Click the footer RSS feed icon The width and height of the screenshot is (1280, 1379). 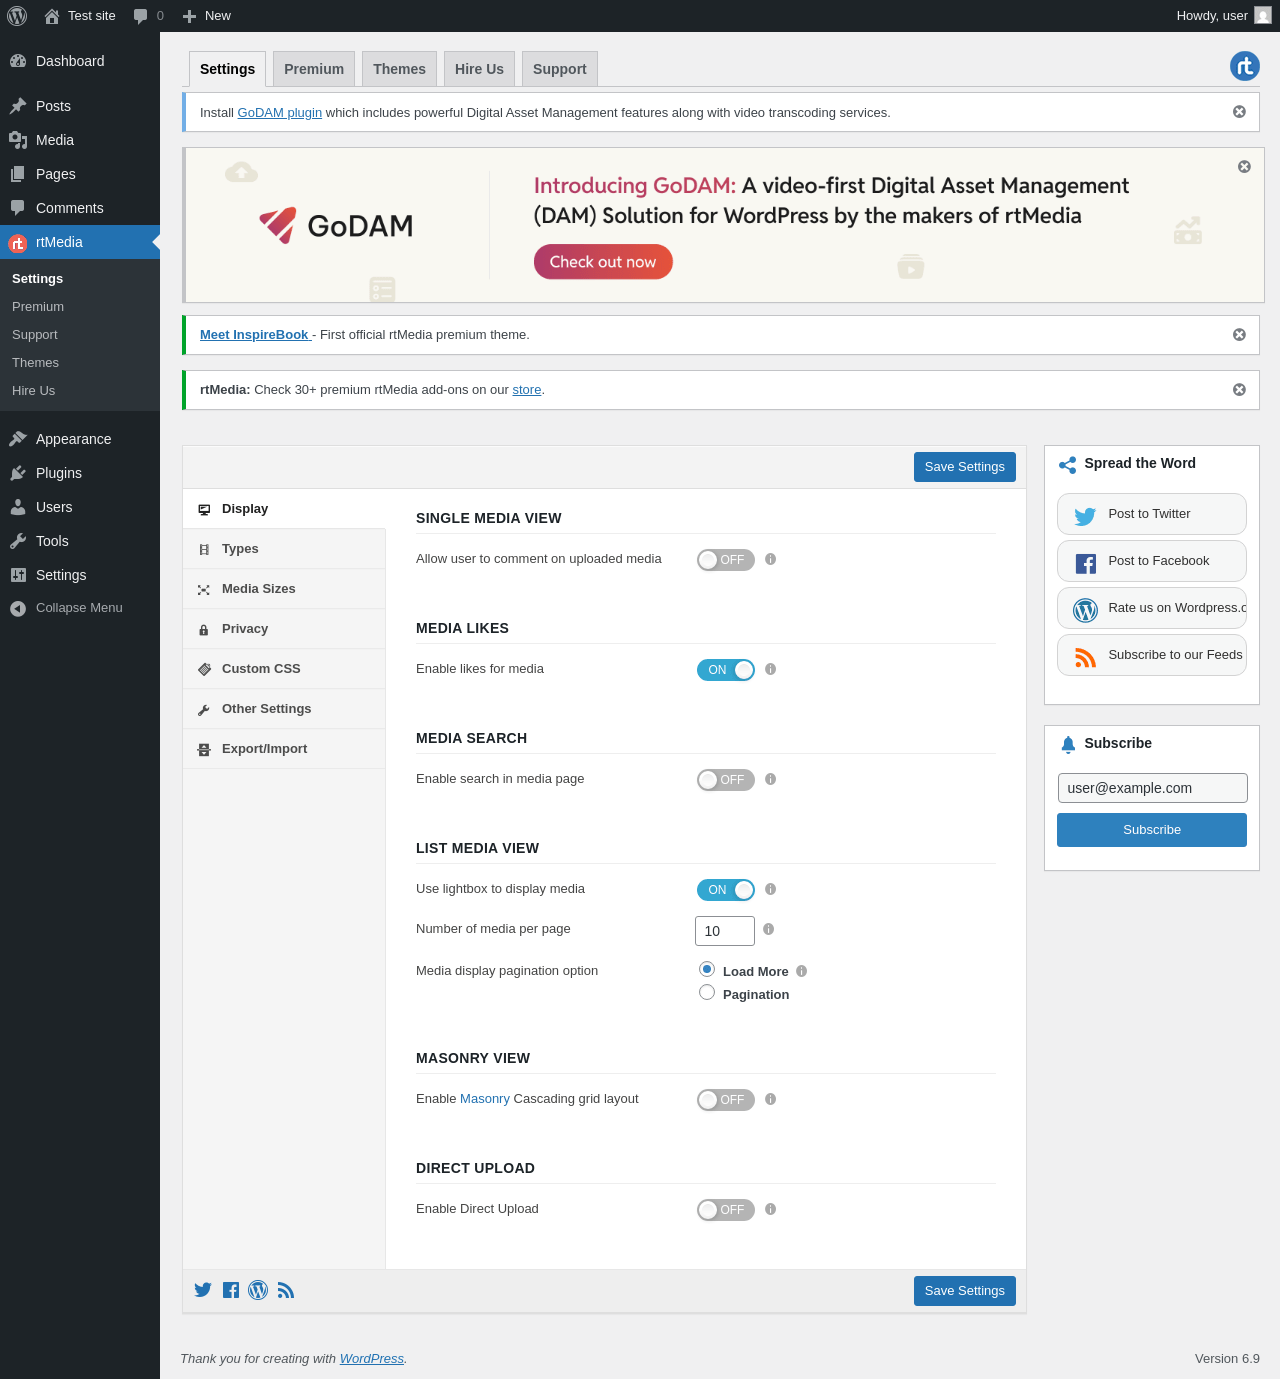tap(286, 1290)
